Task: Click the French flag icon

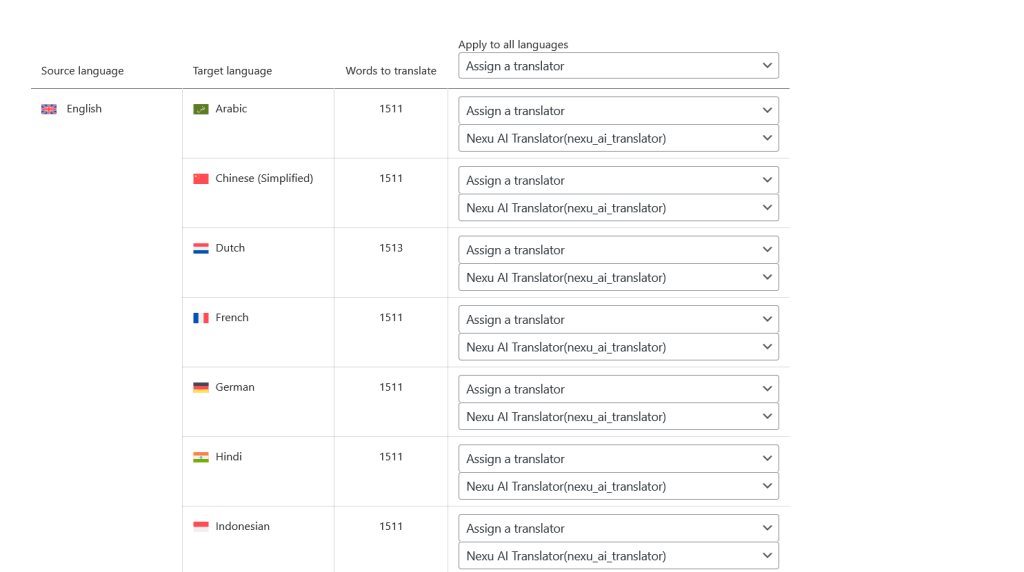Action: pyautogui.click(x=200, y=318)
